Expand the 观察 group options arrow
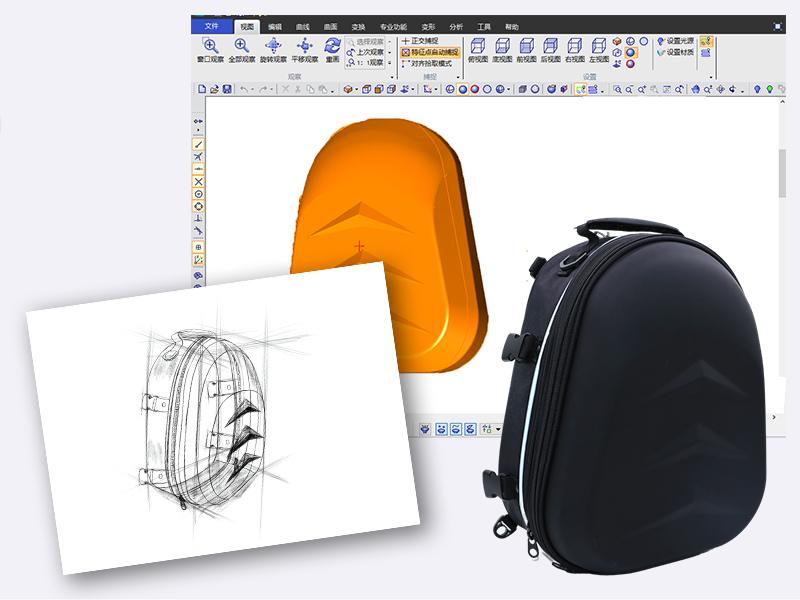The width and height of the screenshot is (800, 600). coord(392,76)
